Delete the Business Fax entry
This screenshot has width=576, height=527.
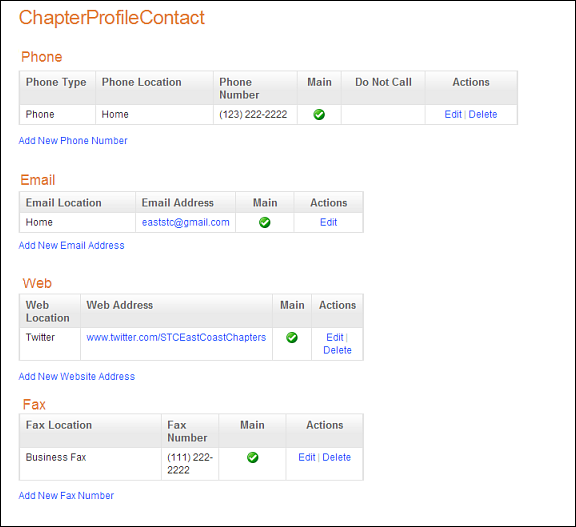click(336, 457)
